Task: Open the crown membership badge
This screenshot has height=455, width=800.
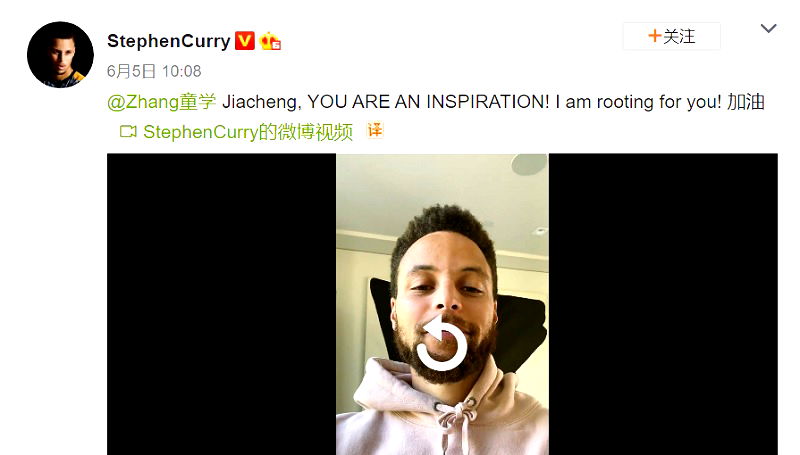Action: (x=270, y=41)
